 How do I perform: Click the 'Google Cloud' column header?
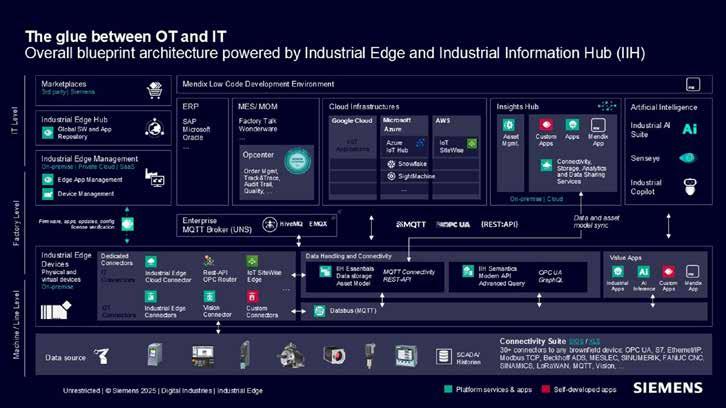point(352,121)
